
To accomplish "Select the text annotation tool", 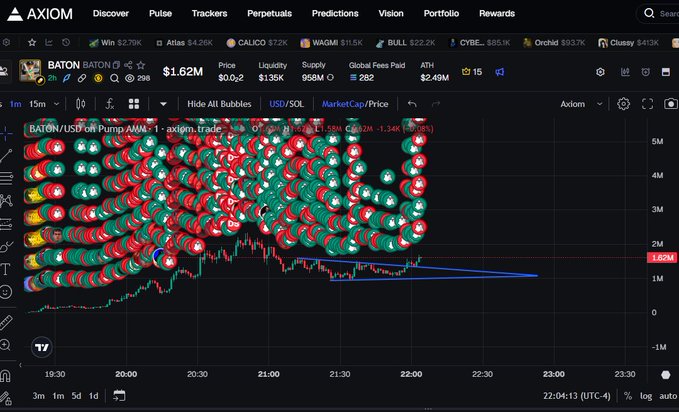I will click(6, 269).
